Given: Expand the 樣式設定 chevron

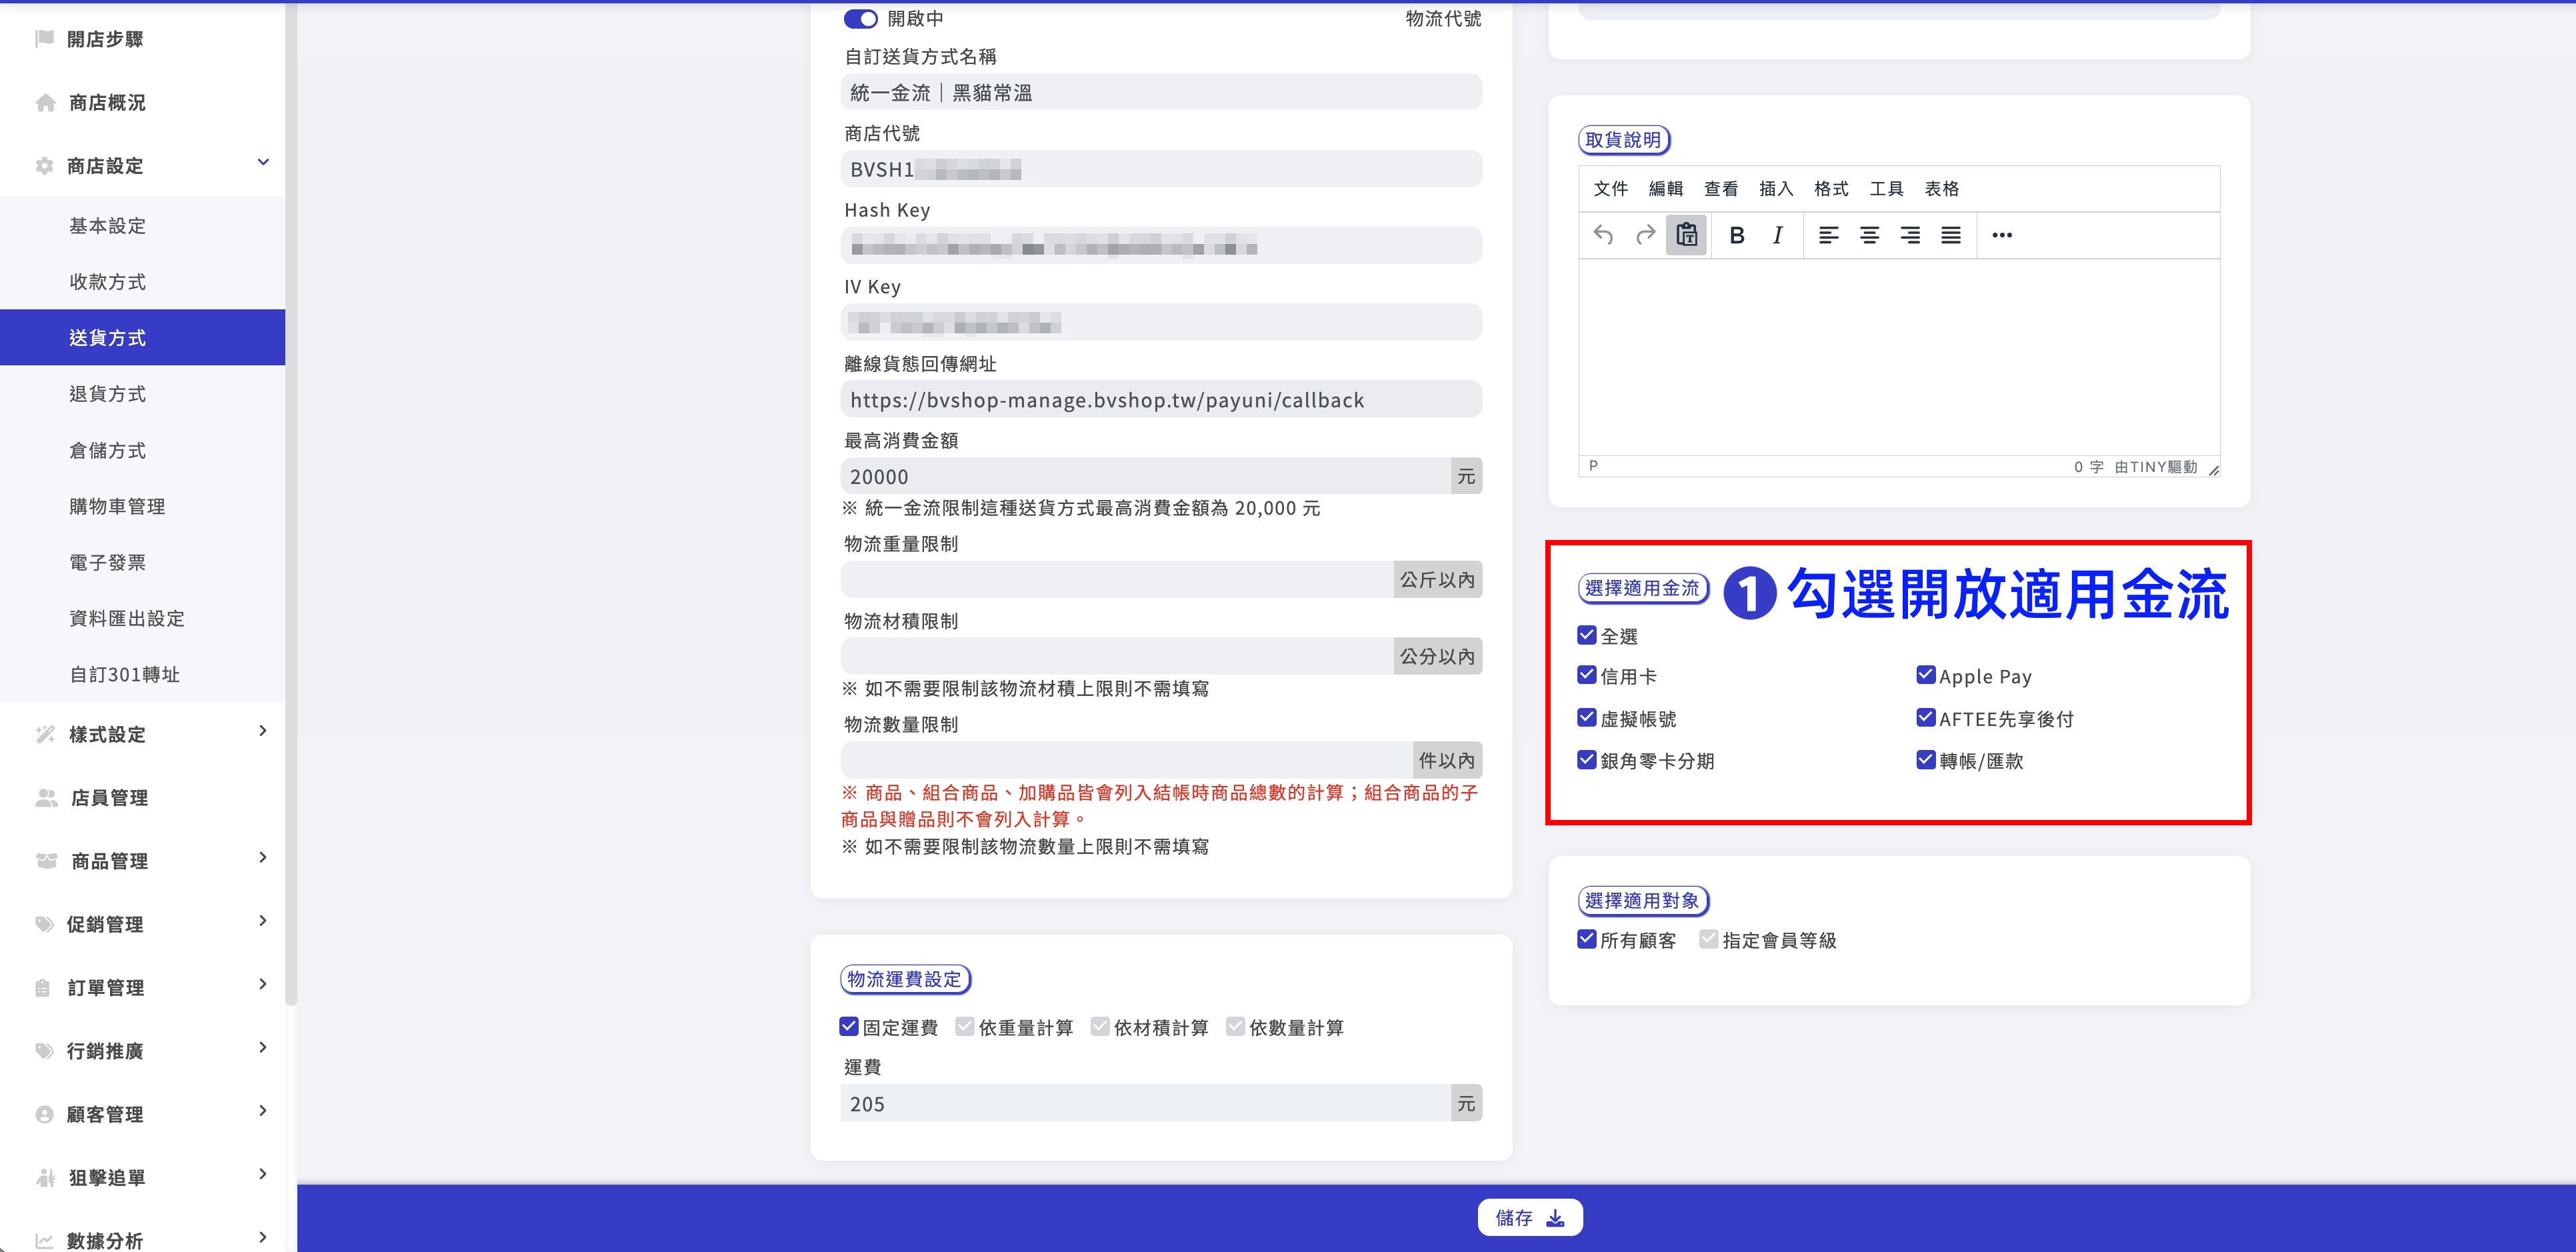Looking at the screenshot, I should 263,731.
